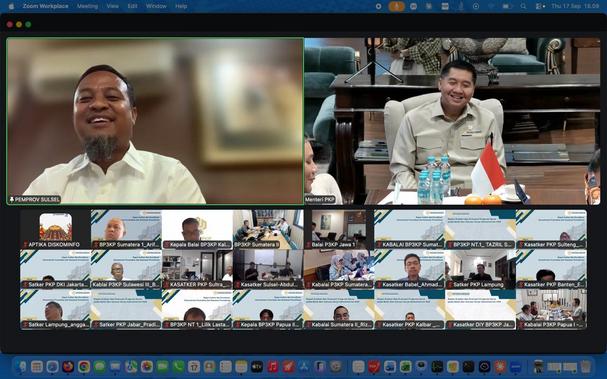
Task: Select Satker PKP Jabar_Pradi participant tile
Action: pos(126,309)
